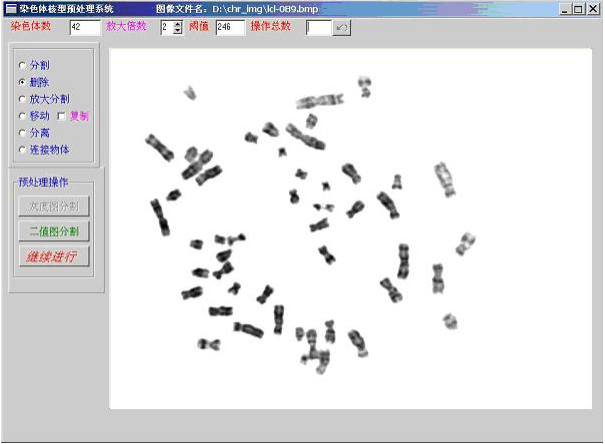Choose the 分离 radio option
The height and width of the screenshot is (444, 605).
[x=22, y=132]
